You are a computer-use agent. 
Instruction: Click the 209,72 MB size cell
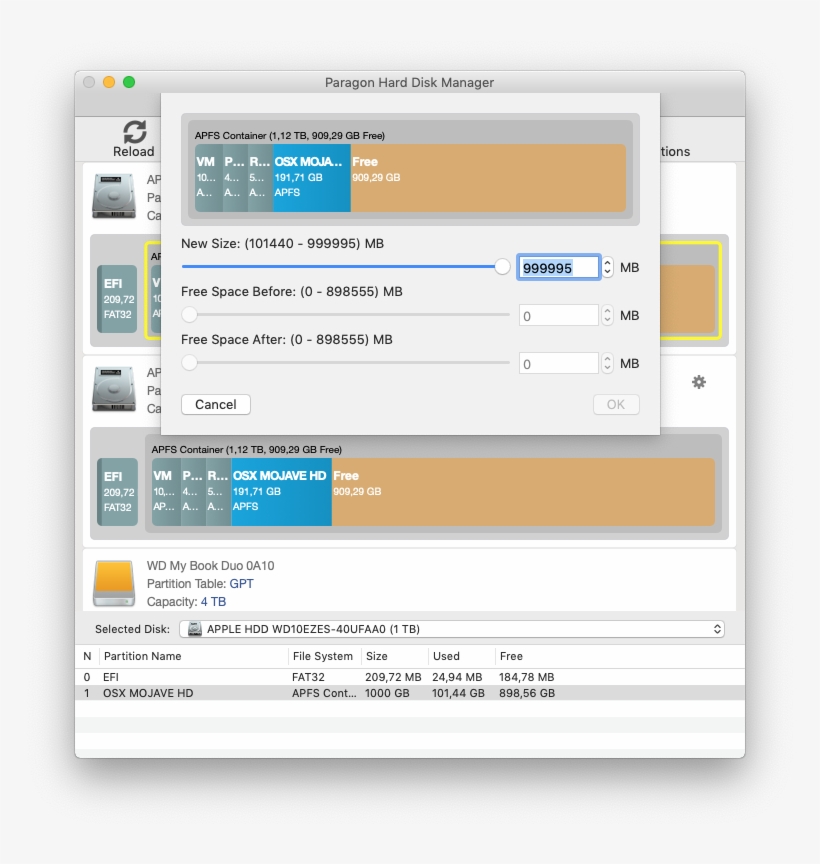point(393,677)
